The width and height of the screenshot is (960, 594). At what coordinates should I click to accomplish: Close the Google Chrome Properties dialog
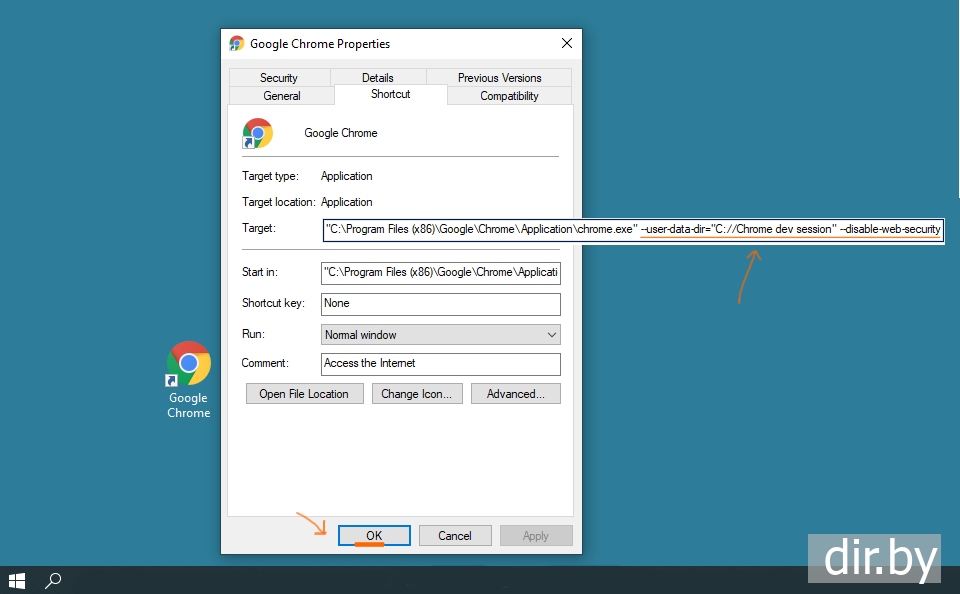[x=567, y=43]
